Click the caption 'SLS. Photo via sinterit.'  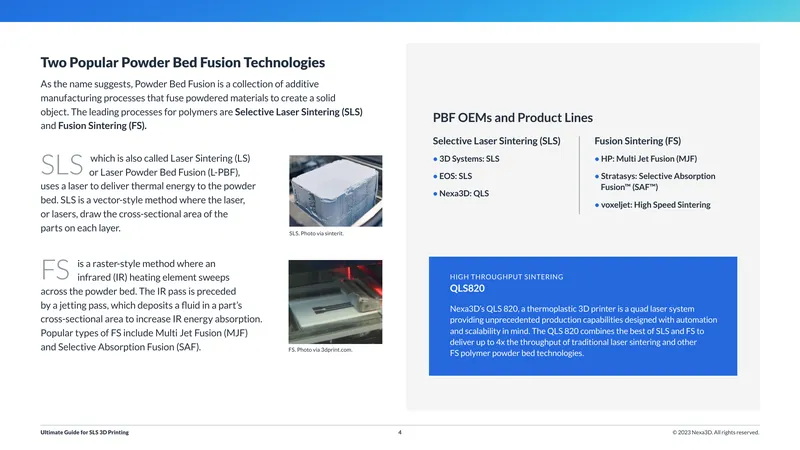pyautogui.click(x=316, y=233)
